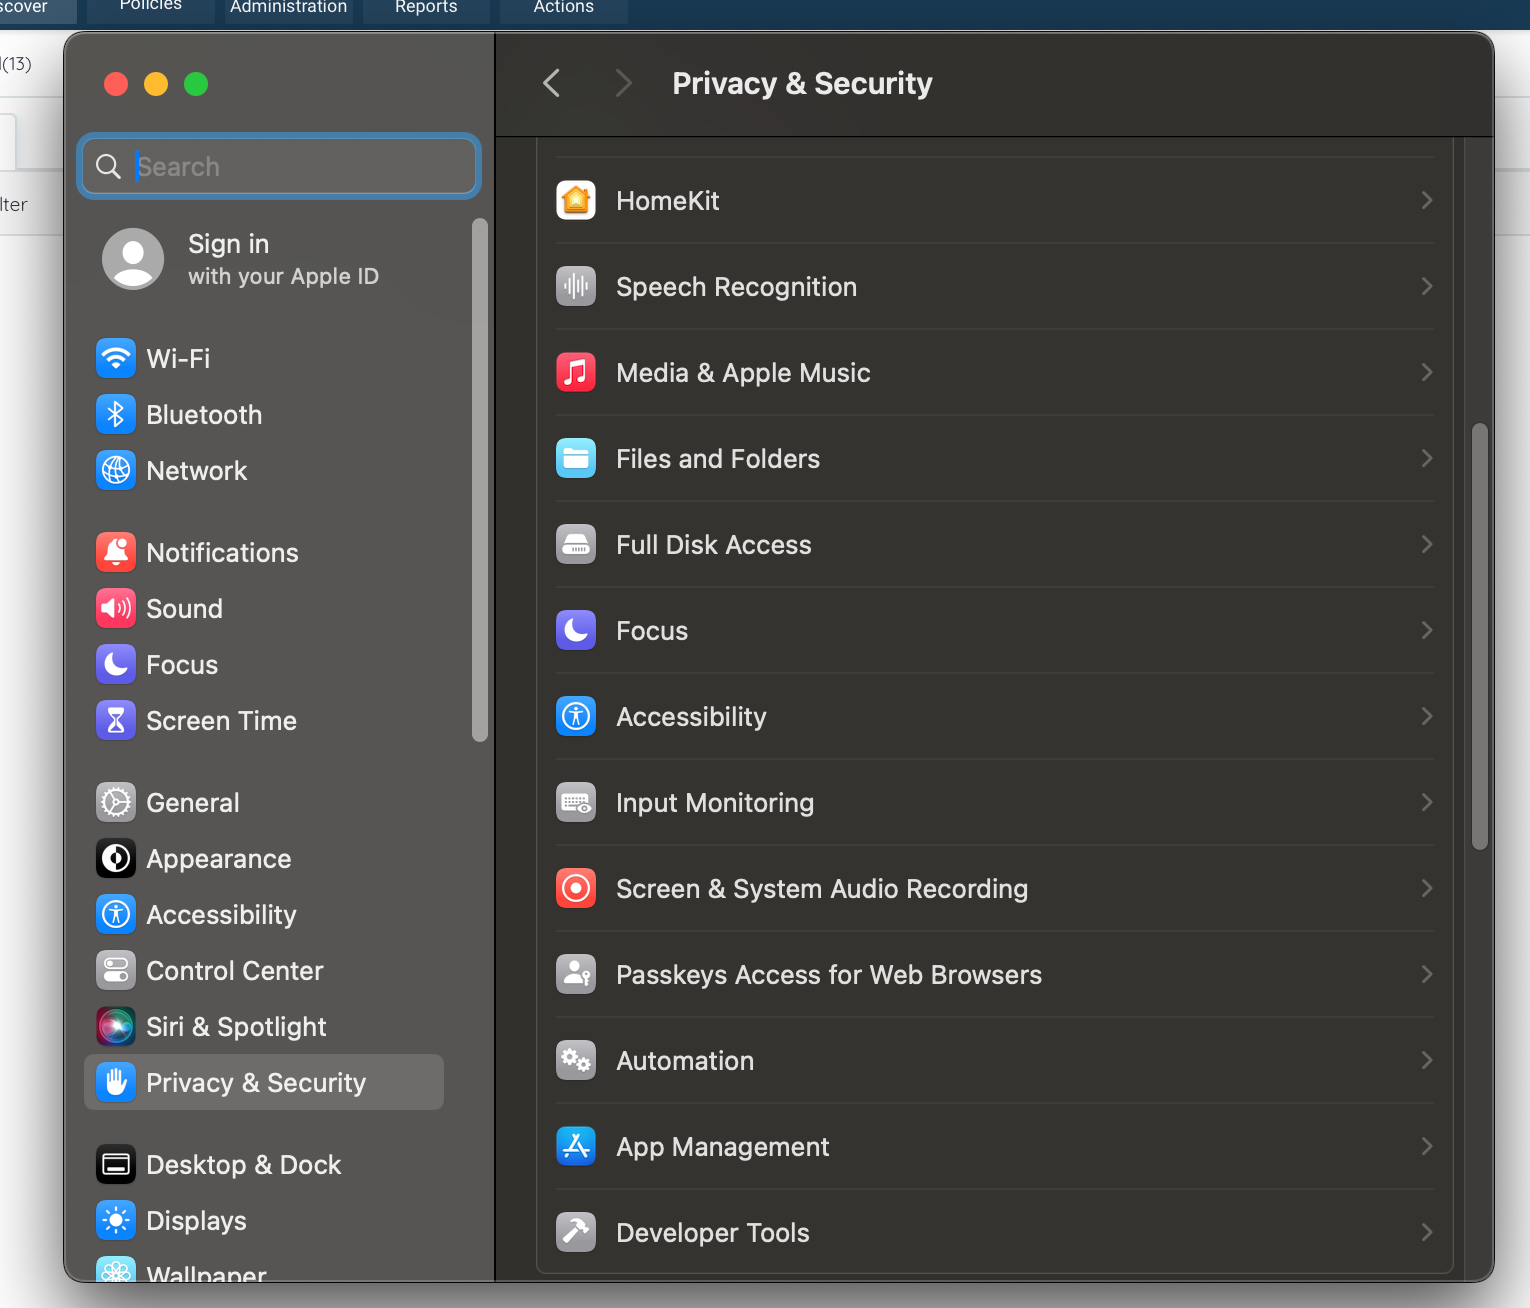Expand Files and Folders chevron

(1426, 459)
